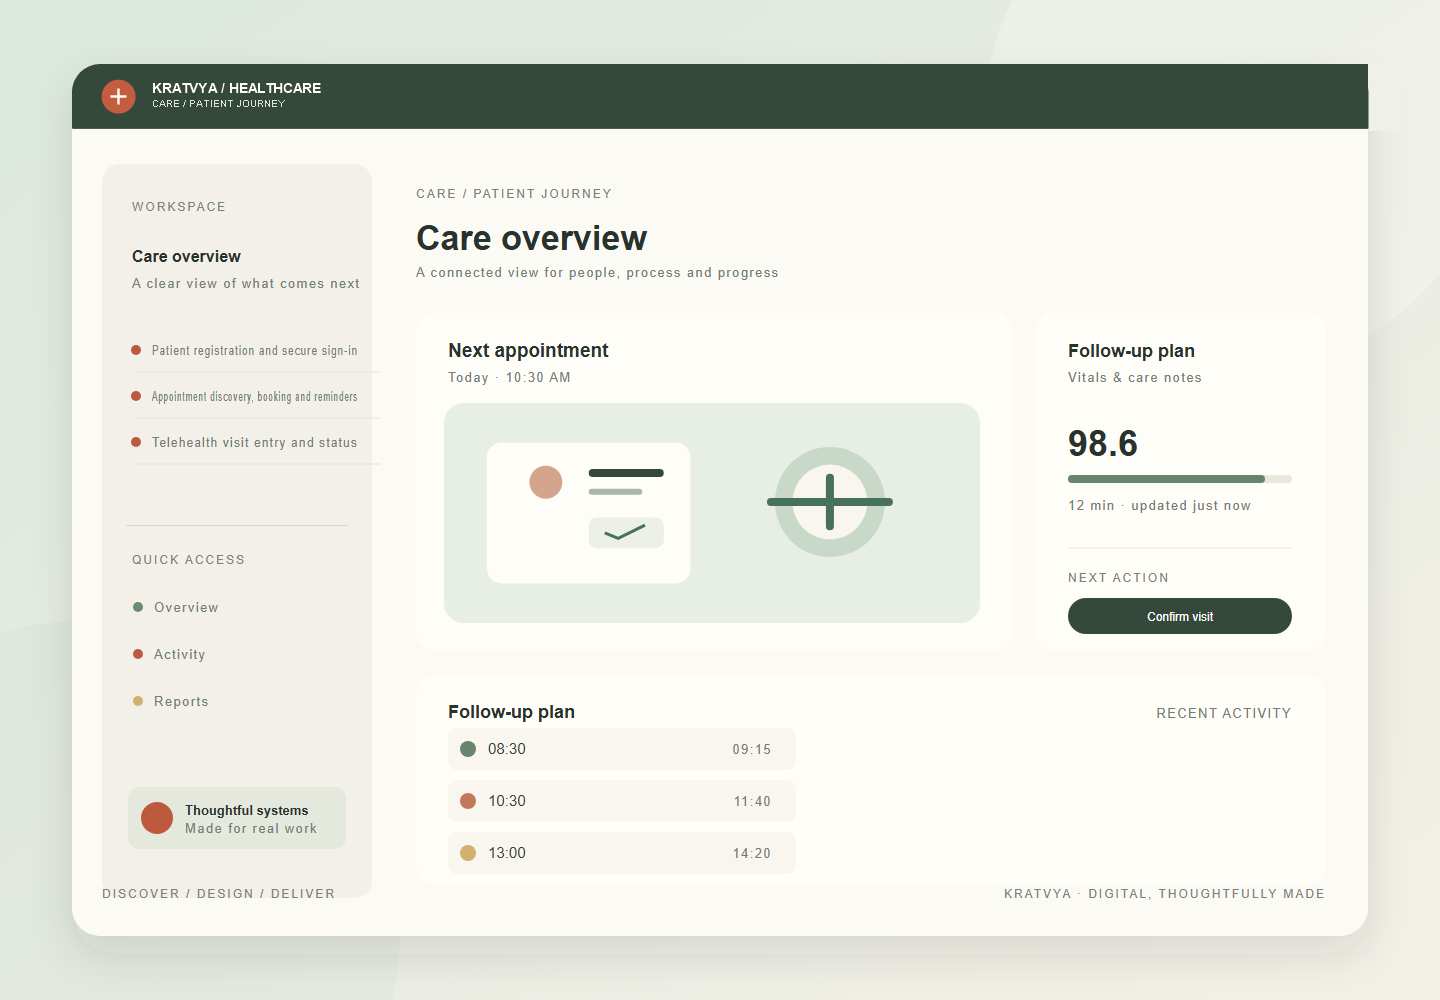Click the Next appointment card title
The height and width of the screenshot is (1000, 1440).
pos(528,350)
